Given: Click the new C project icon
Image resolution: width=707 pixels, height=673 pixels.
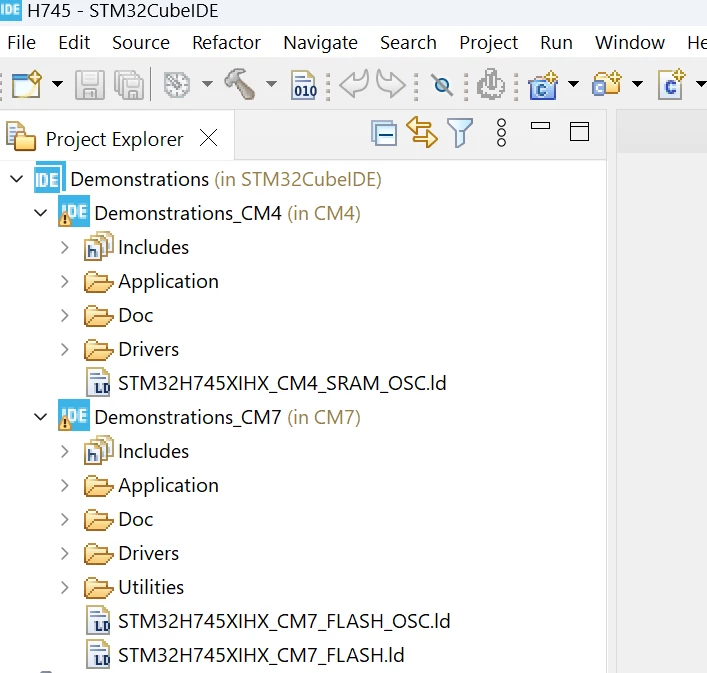Looking at the screenshot, I should coord(543,84).
